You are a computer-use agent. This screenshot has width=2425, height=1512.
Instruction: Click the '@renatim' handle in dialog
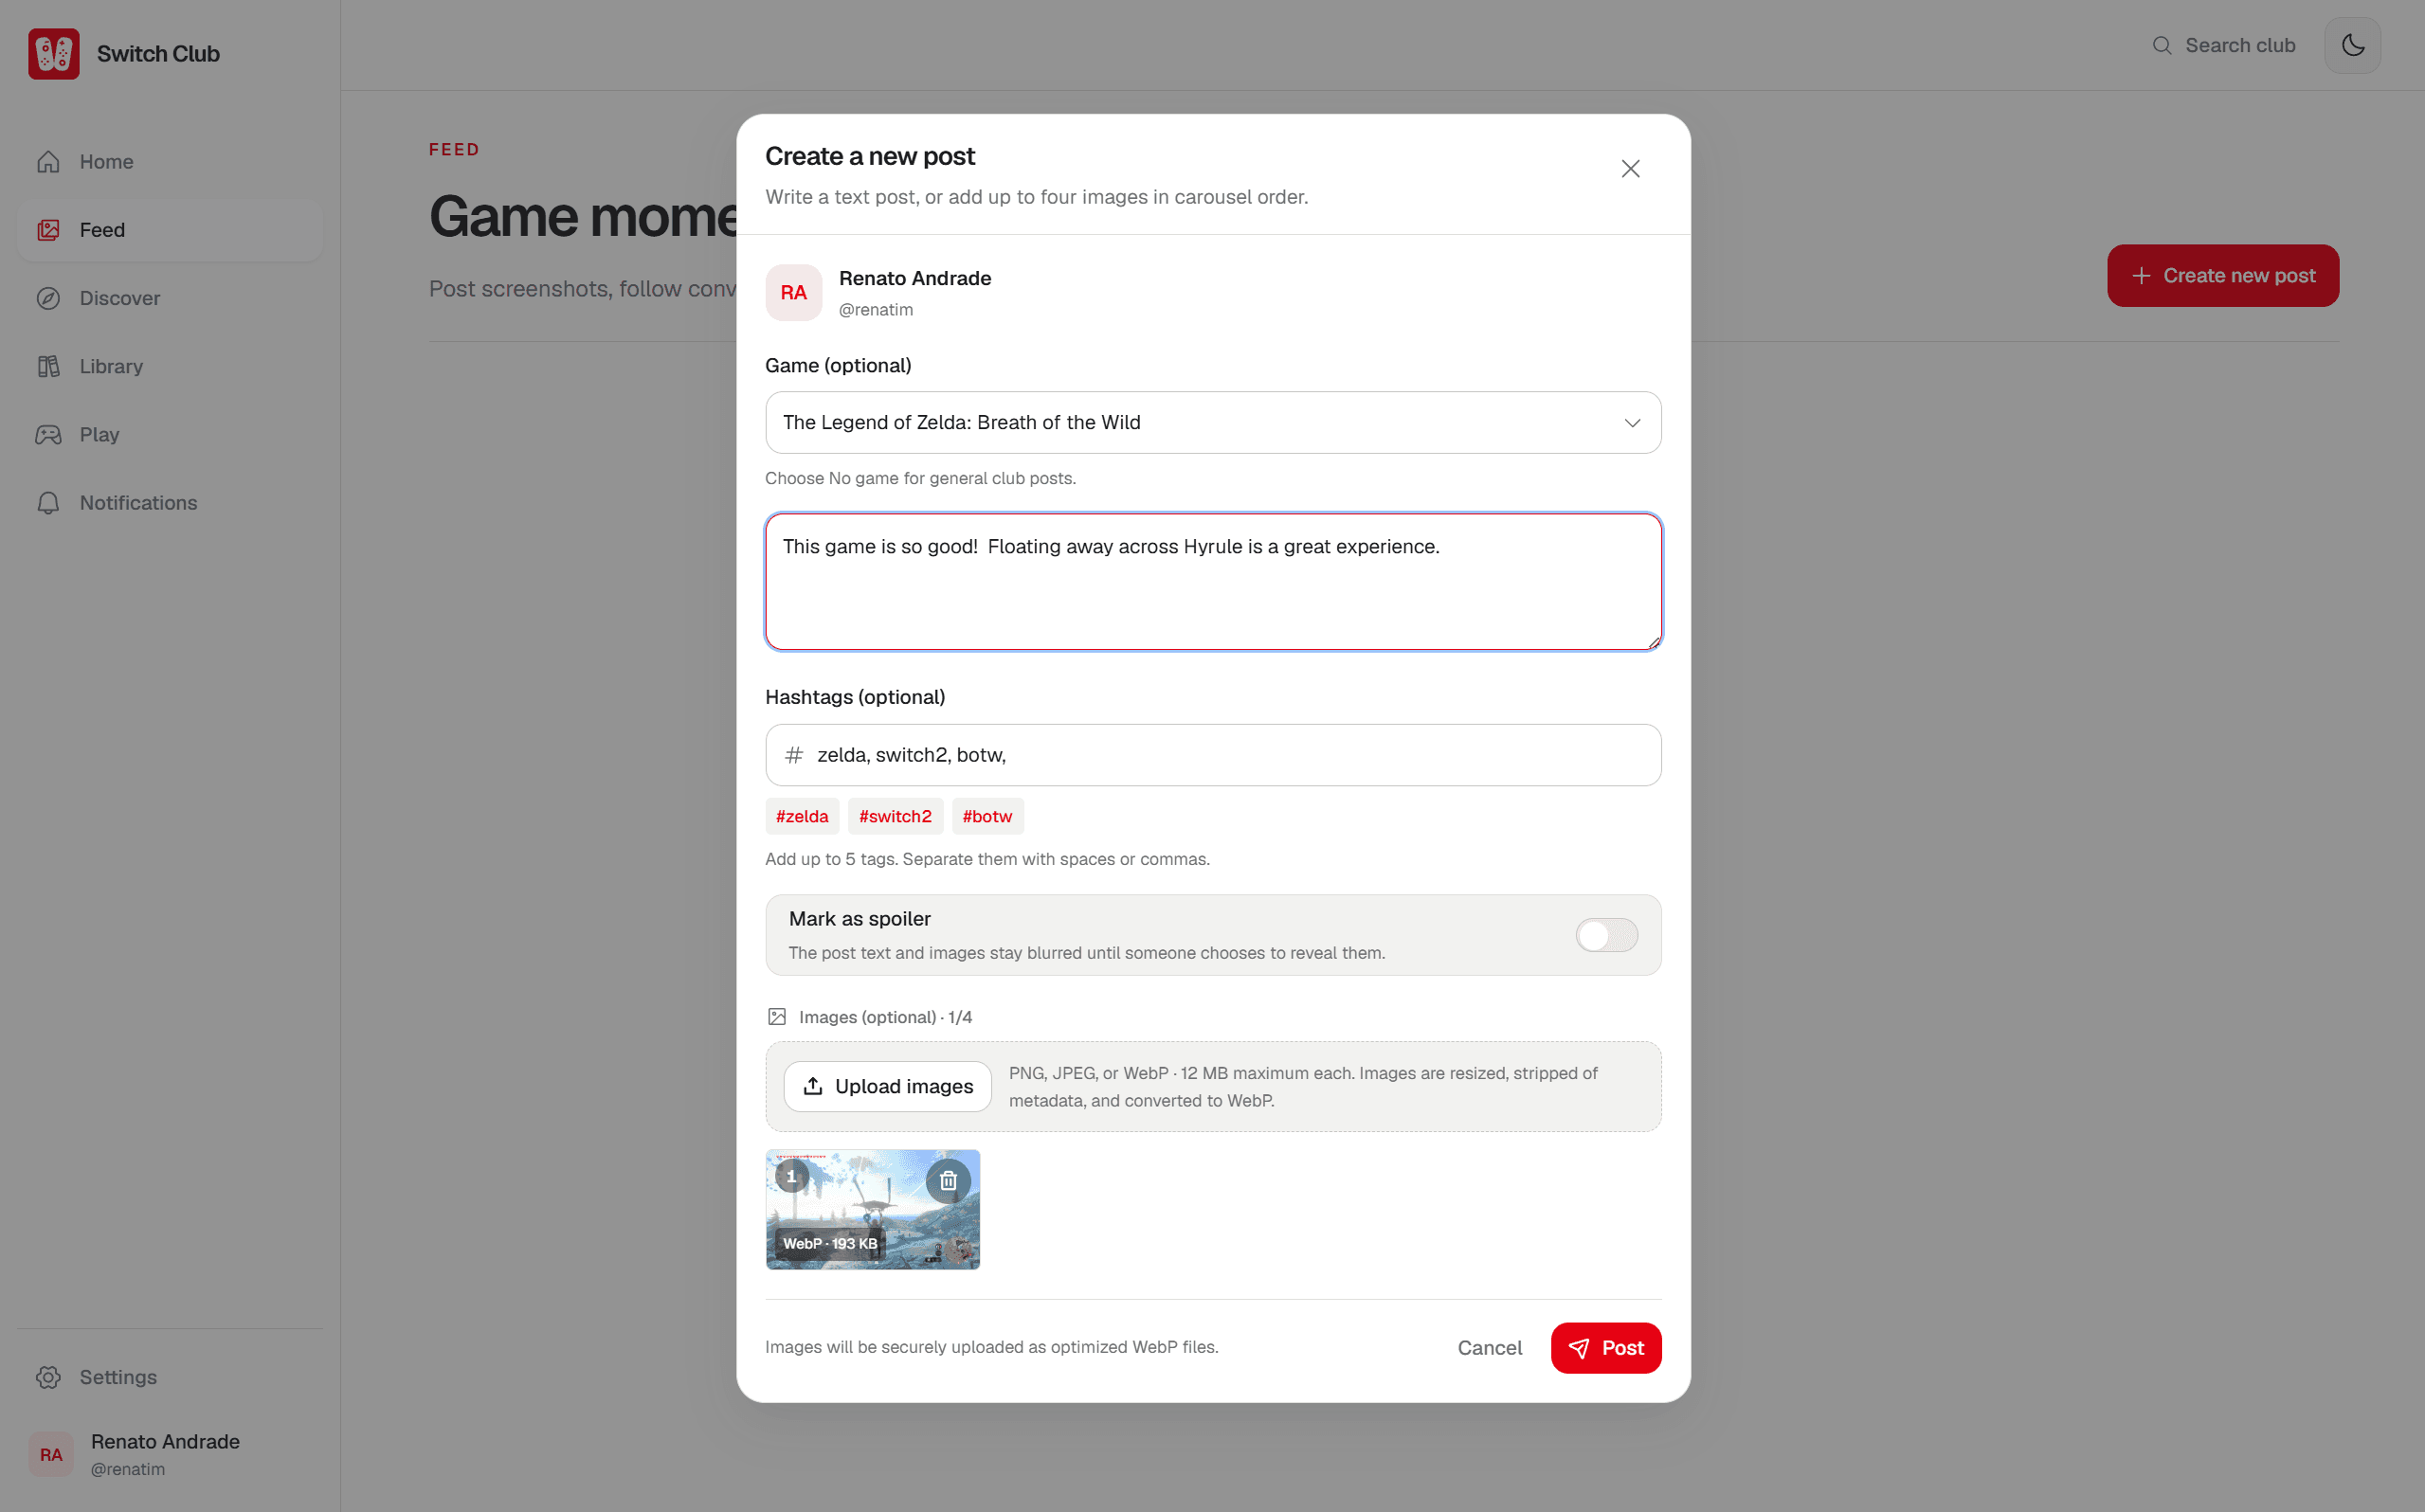[x=876, y=310]
